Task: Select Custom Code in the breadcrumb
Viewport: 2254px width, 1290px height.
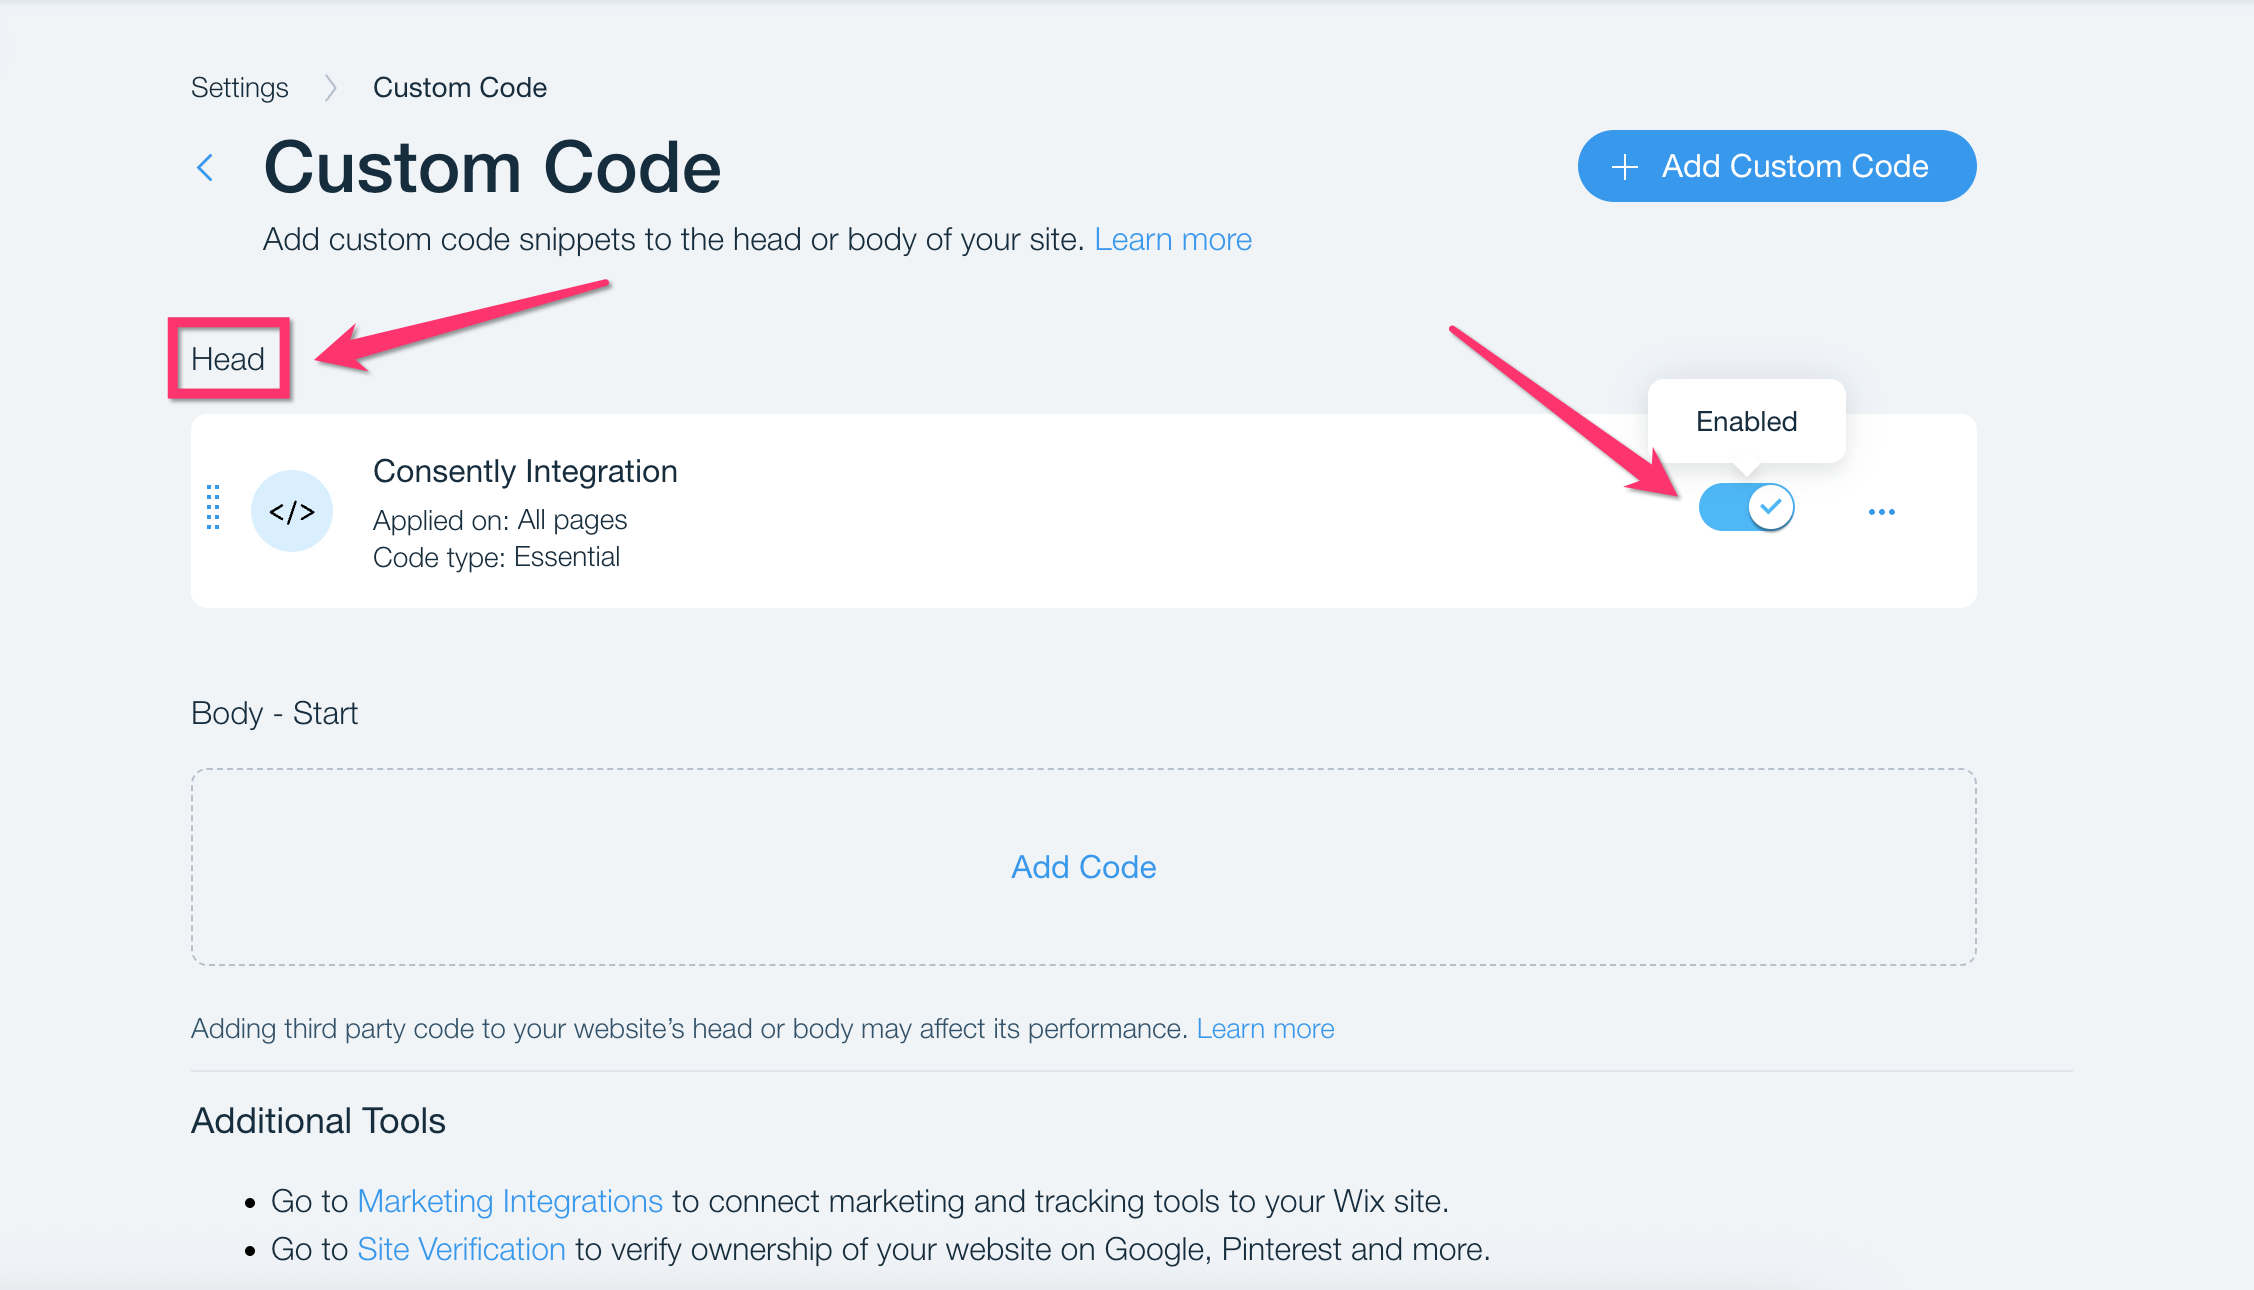Action: click(x=460, y=88)
